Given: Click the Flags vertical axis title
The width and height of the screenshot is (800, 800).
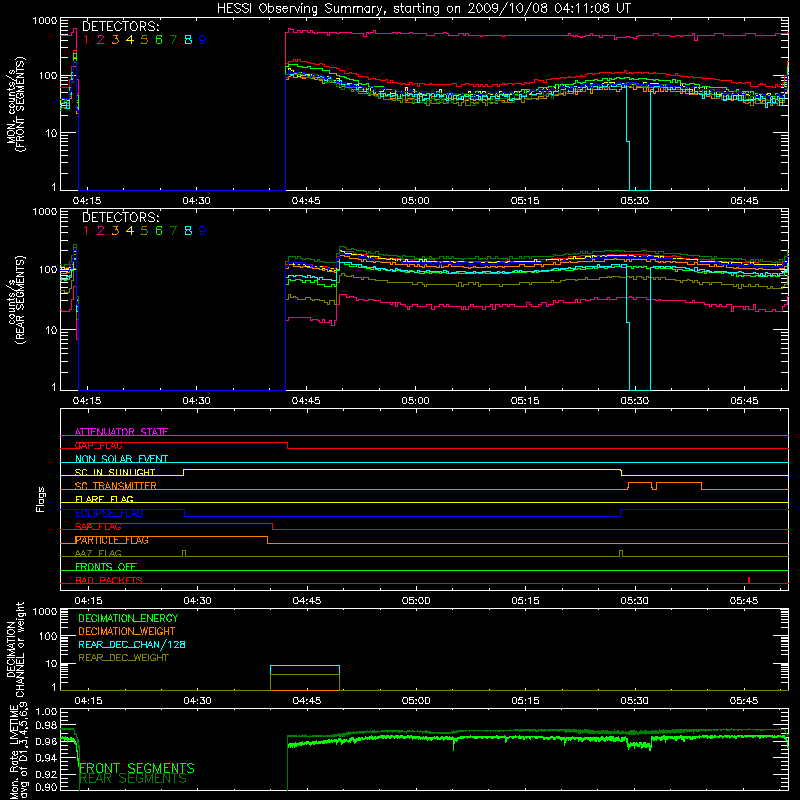Looking at the screenshot, I should click(x=41, y=499).
